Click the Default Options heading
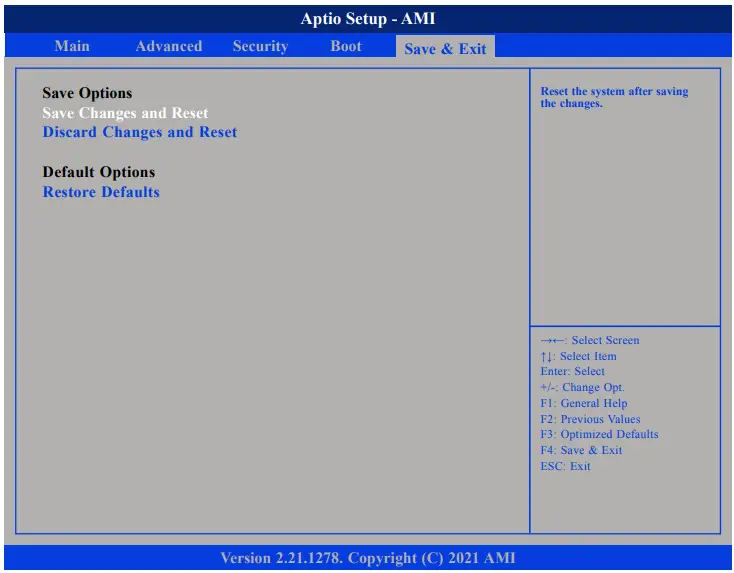The image size is (734, 573). [x=99, y=172]
